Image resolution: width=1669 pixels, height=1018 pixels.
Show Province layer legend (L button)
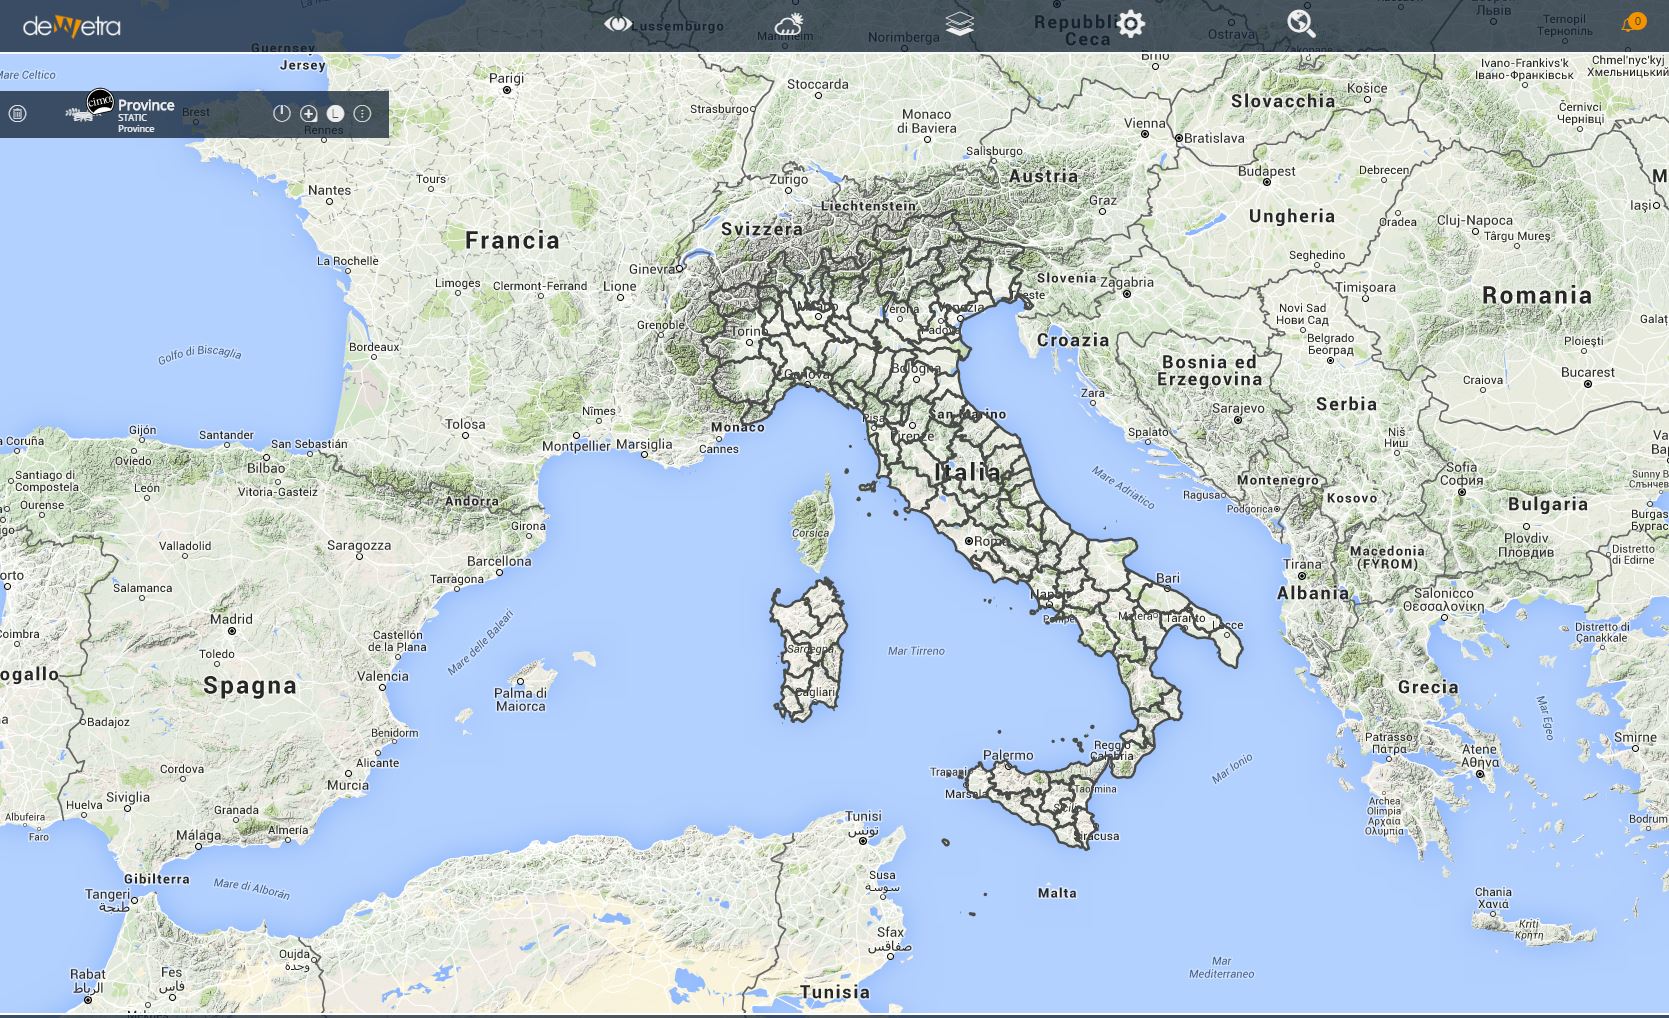336,114
